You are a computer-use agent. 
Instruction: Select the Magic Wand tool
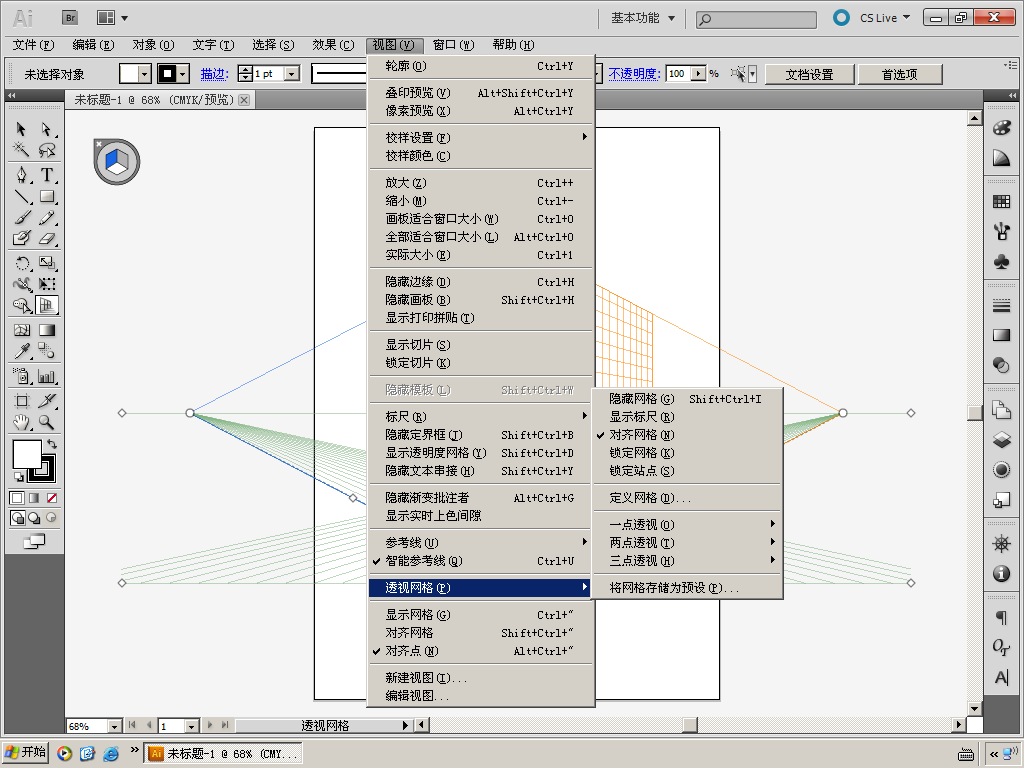(x=21, y=150)
